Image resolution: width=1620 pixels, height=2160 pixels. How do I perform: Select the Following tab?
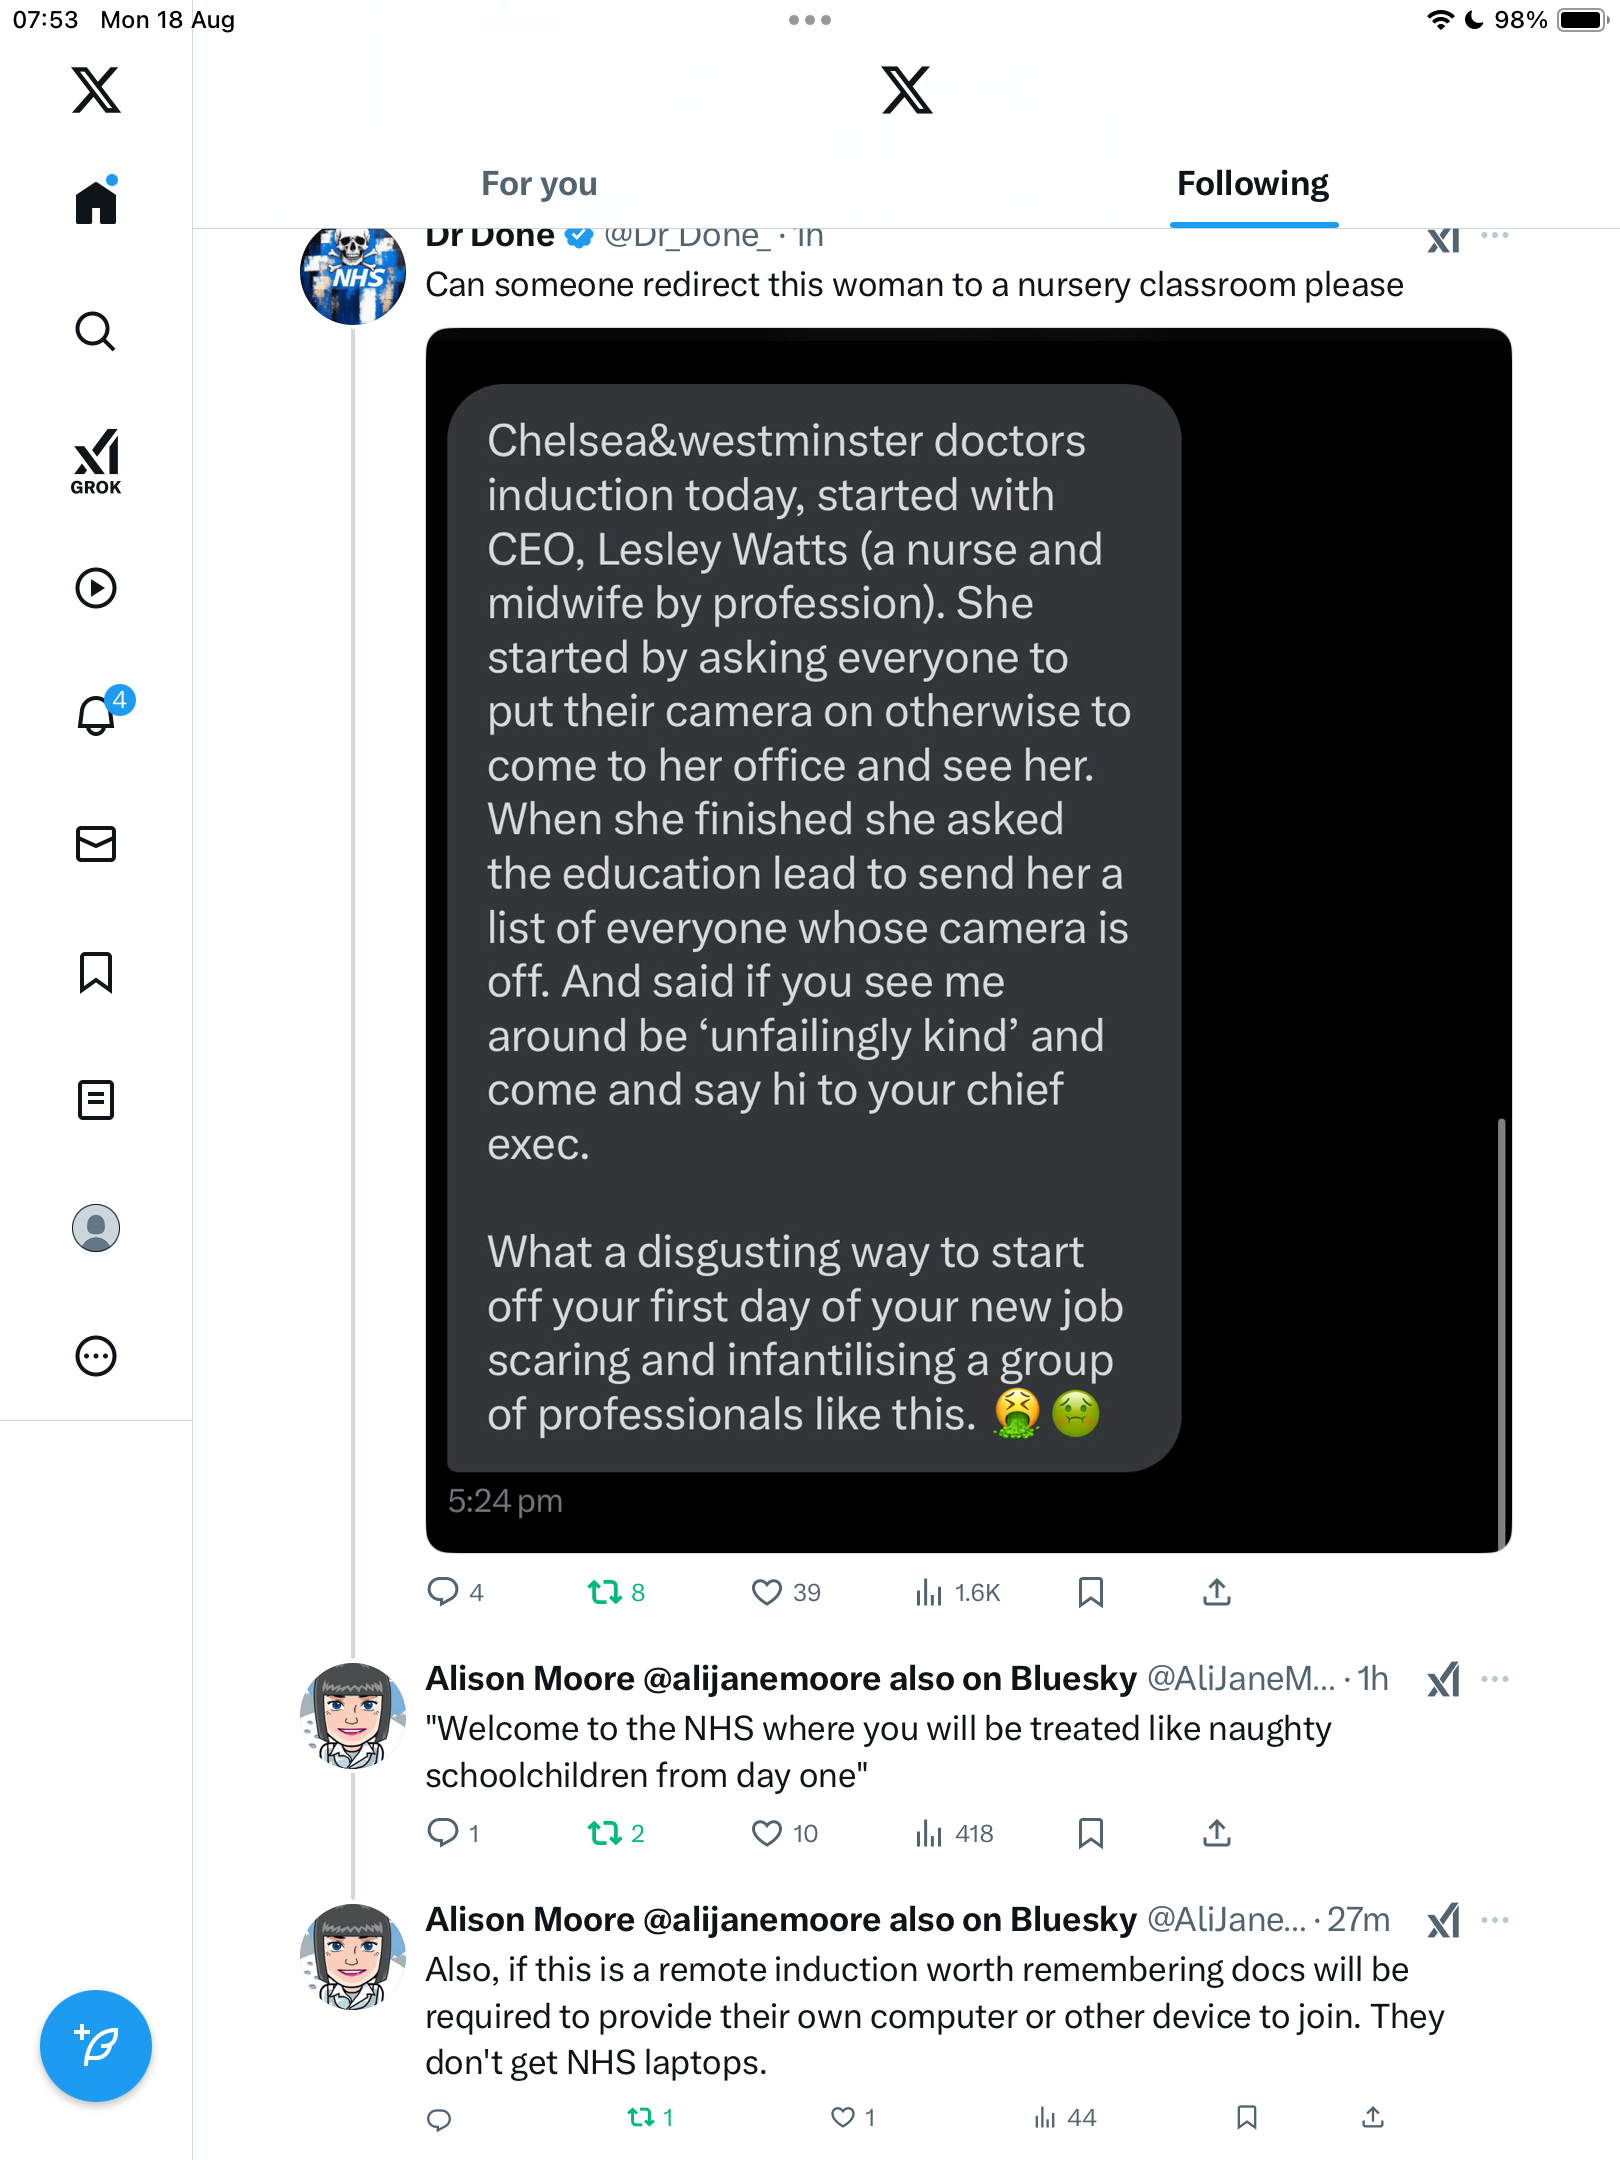pyautogui.click(x=1253, y=184)
